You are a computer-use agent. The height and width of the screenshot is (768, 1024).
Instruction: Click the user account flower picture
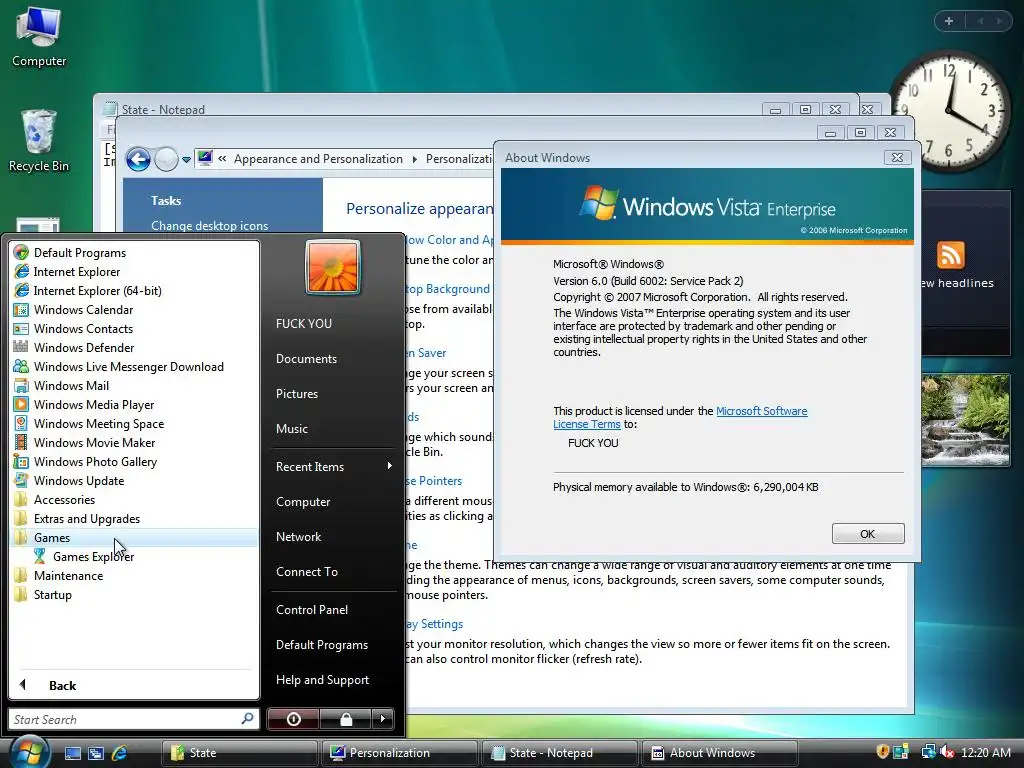pyautogui.click(x=332, y=267)
